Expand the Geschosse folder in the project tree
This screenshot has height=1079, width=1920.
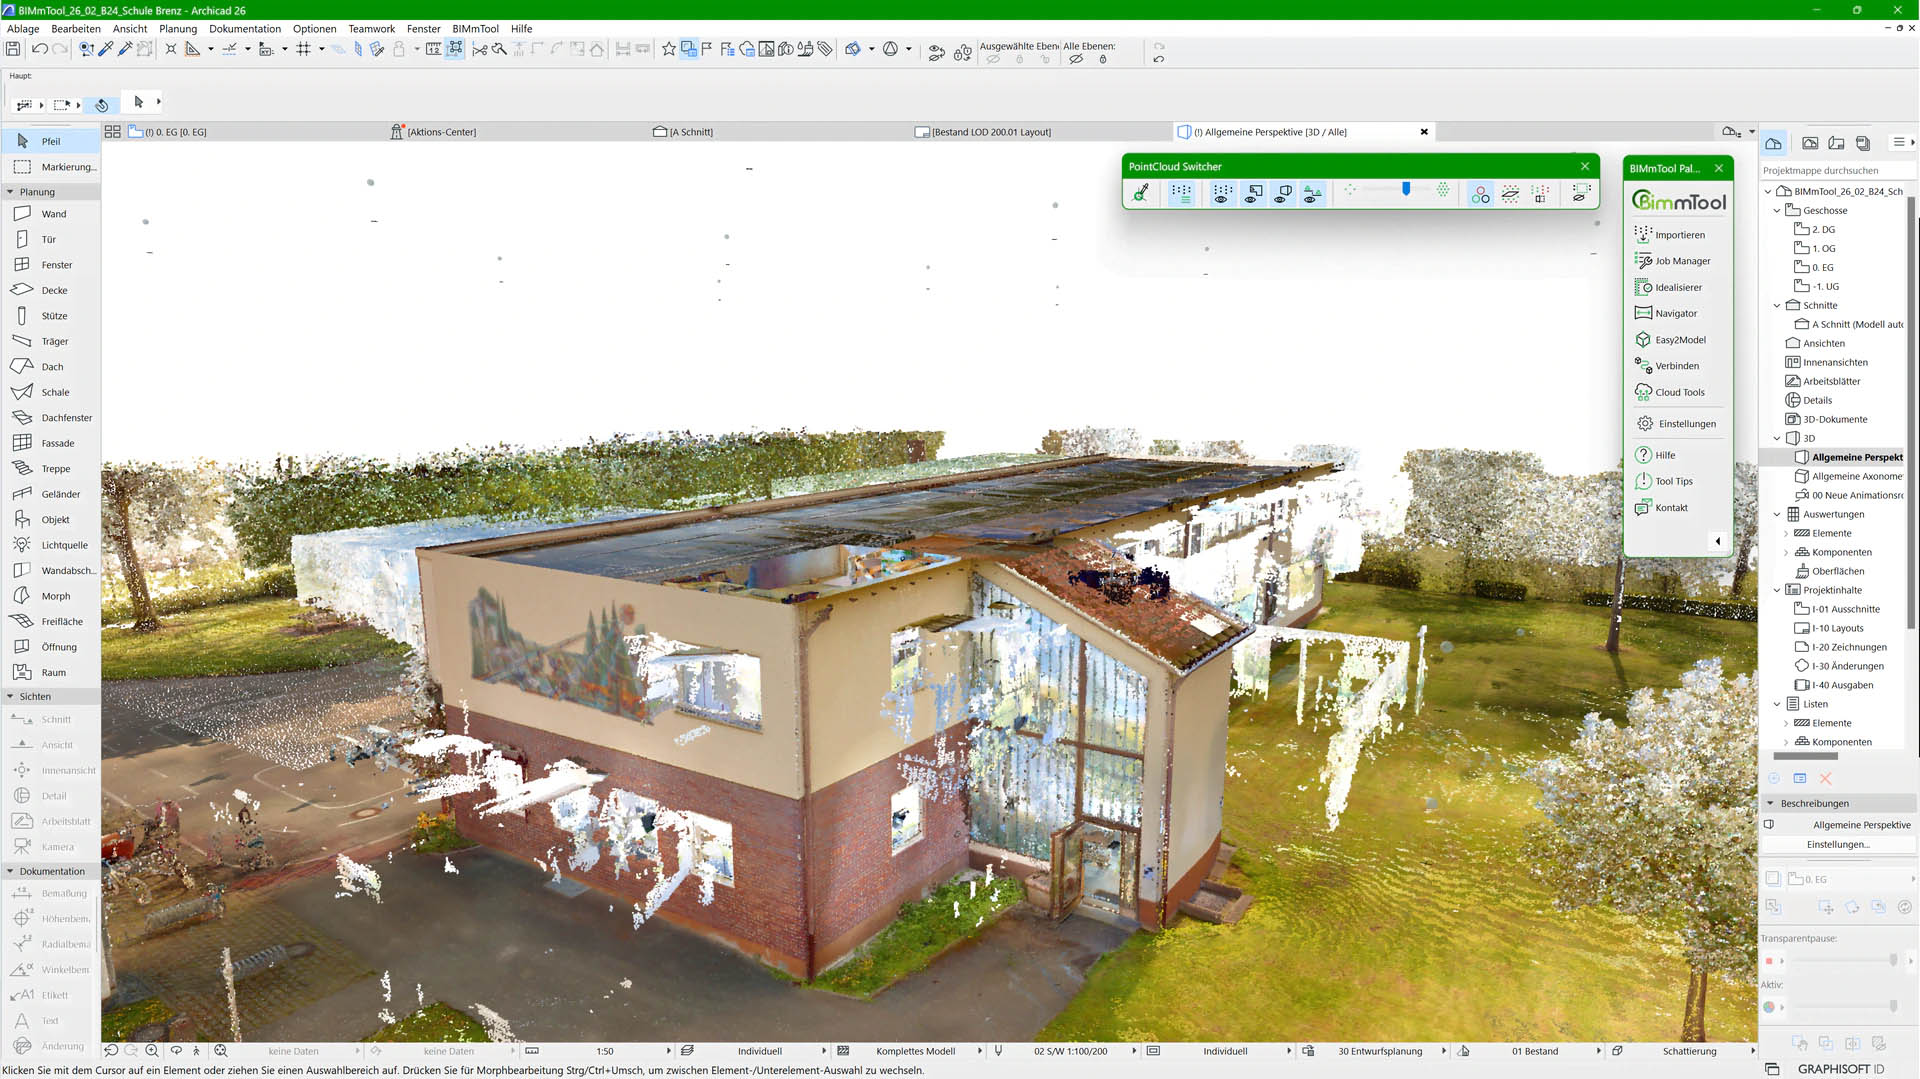1777,210
